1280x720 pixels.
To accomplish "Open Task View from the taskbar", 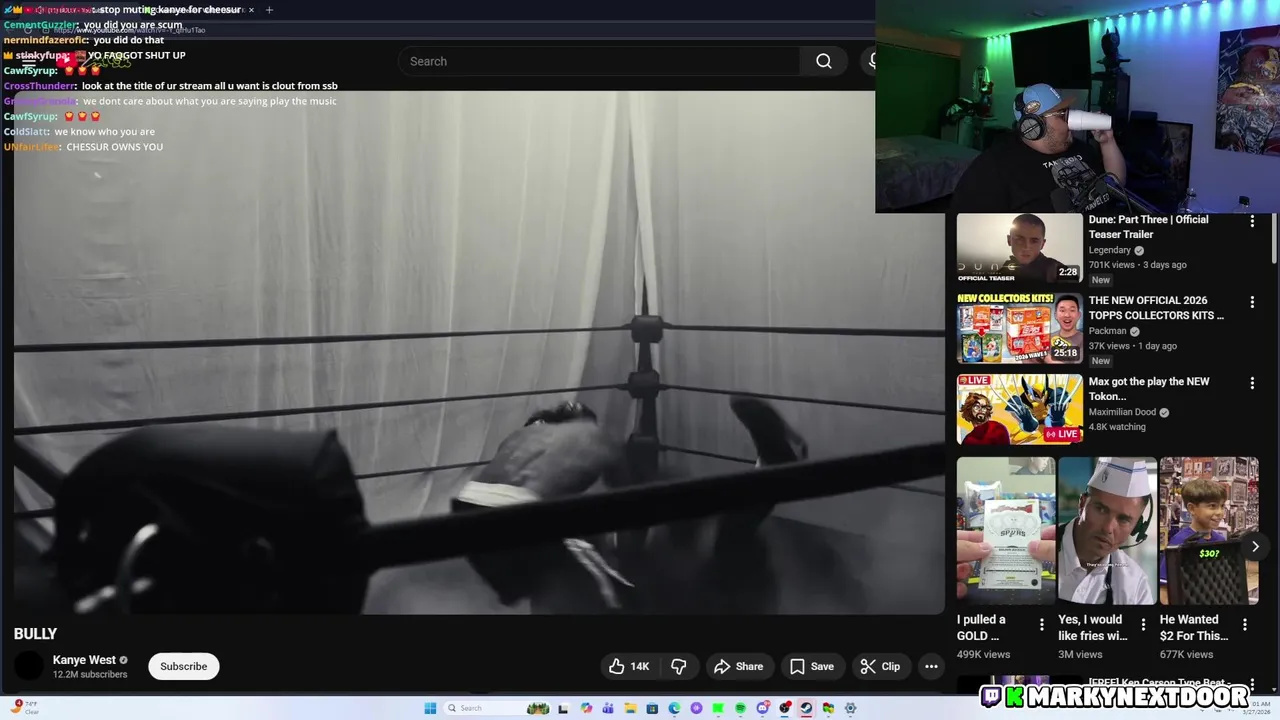I will tap(563, 708).
